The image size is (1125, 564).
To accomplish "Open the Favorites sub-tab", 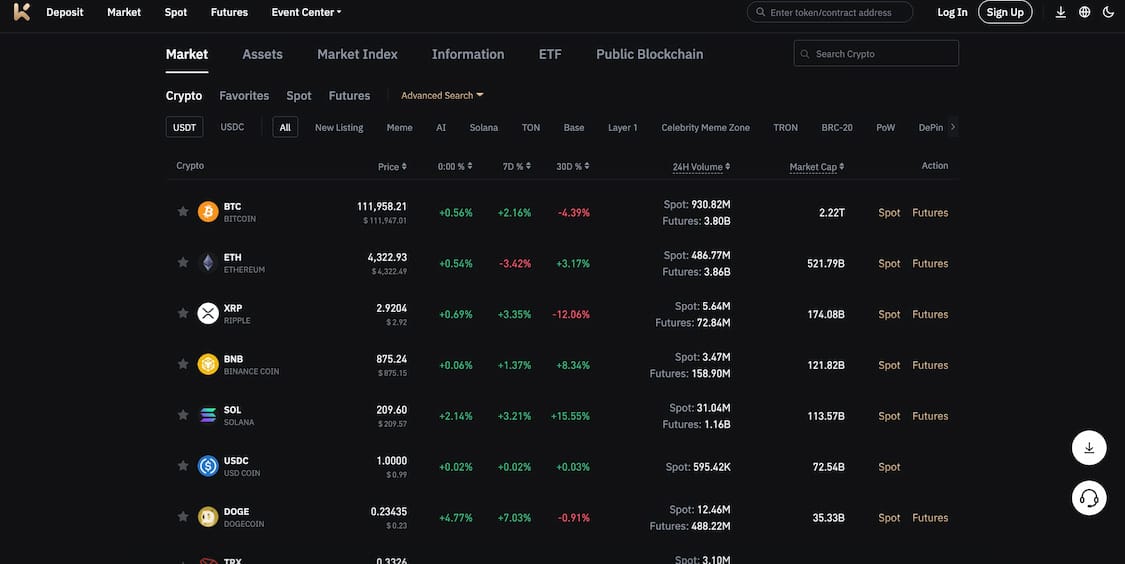I will pyautogui.click(x=244, y=95).
